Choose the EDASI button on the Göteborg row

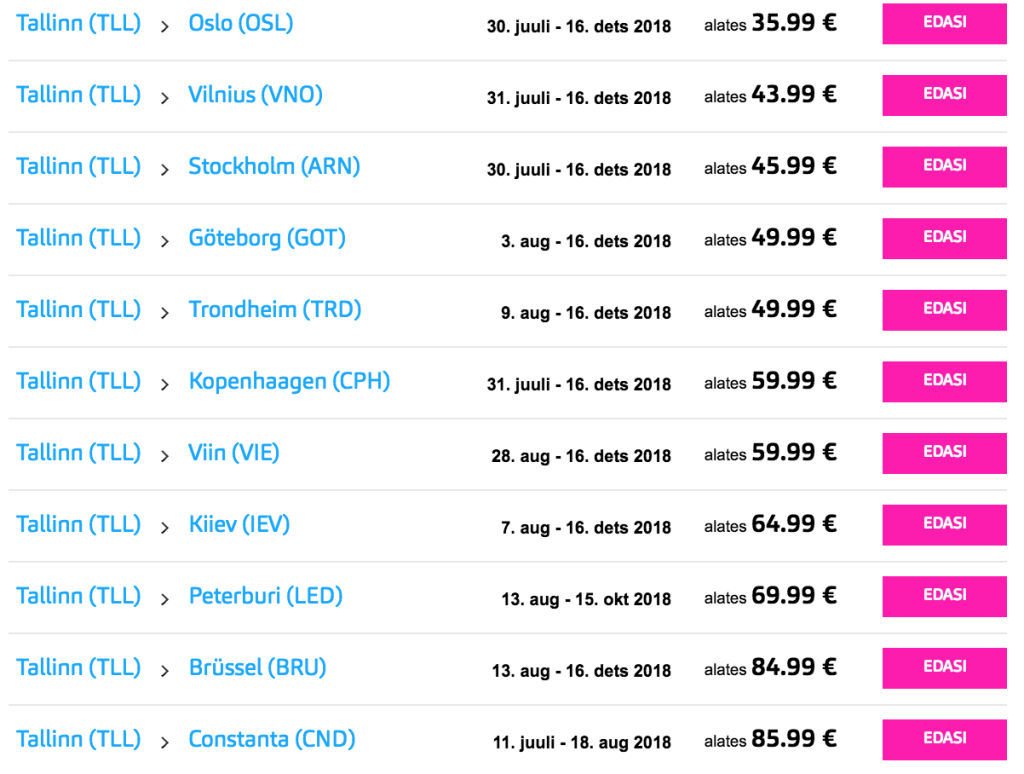click(x=944, y=239)
